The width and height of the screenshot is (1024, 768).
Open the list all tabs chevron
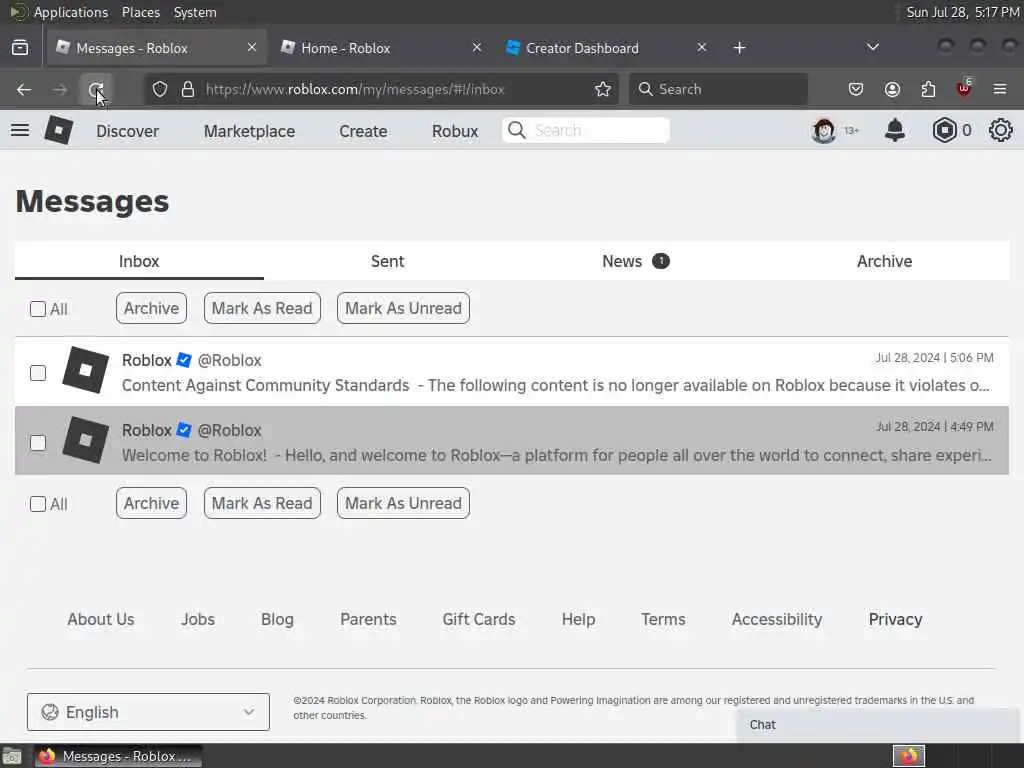pos(872,48)
